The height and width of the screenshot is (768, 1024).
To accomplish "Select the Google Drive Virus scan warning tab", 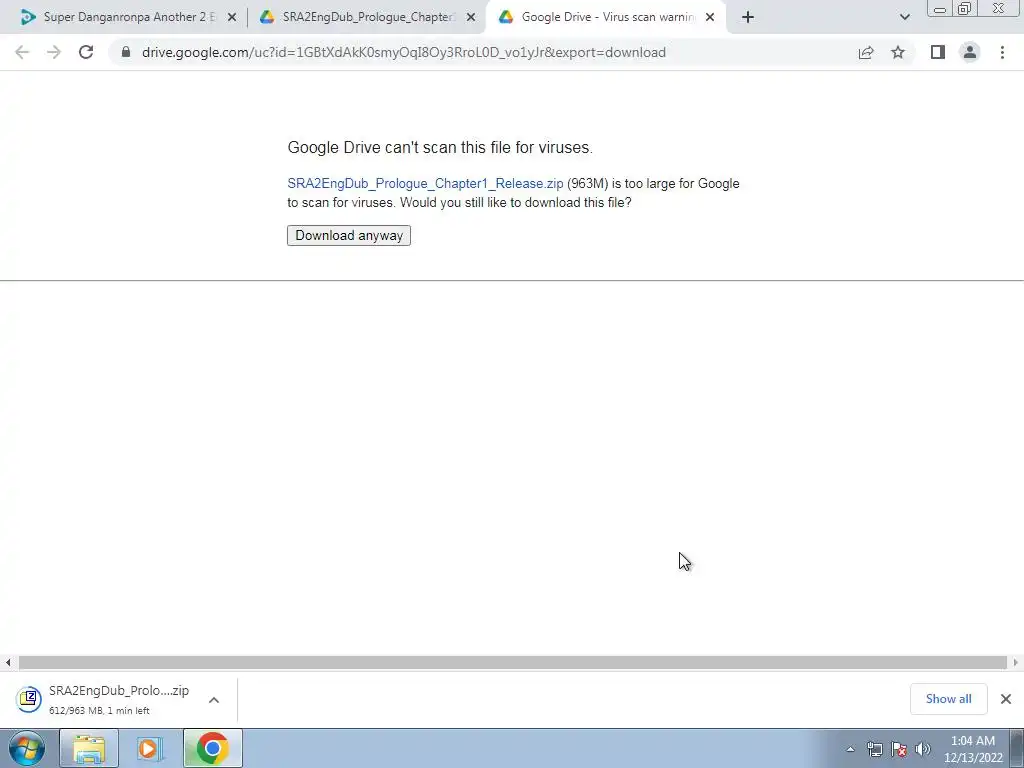I will [607, 17].
